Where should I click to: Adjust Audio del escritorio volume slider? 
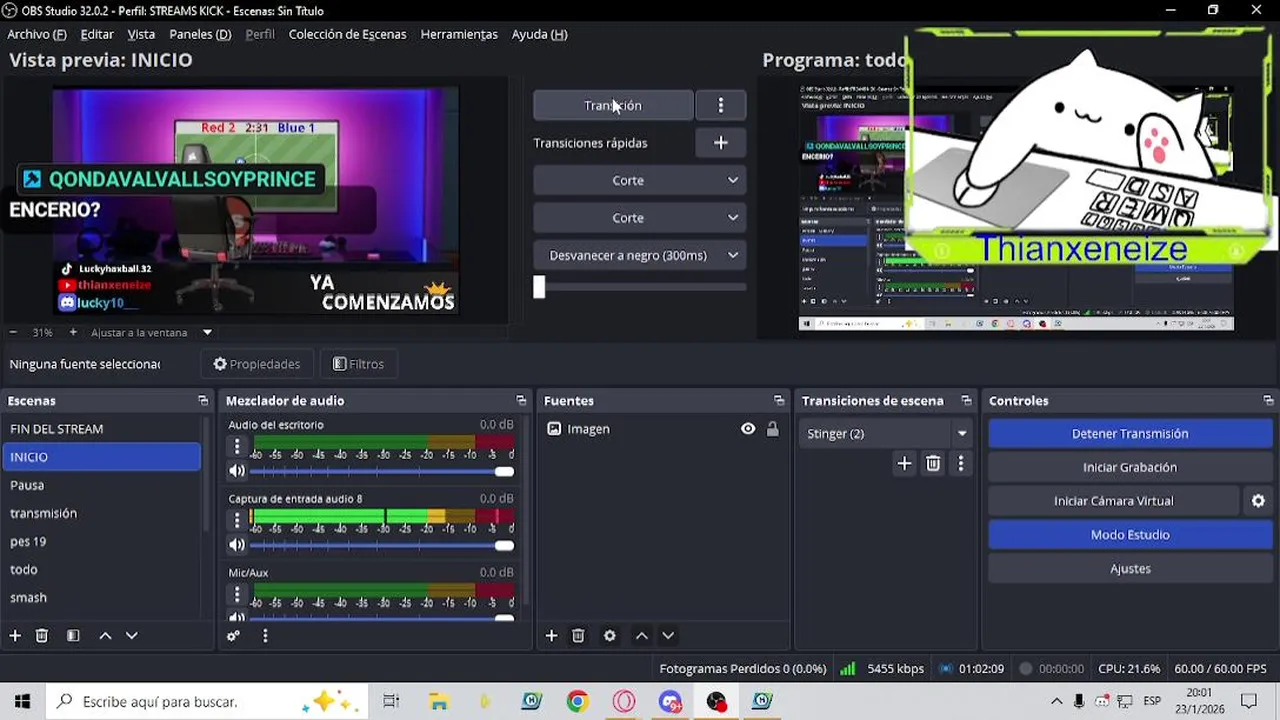382,471
